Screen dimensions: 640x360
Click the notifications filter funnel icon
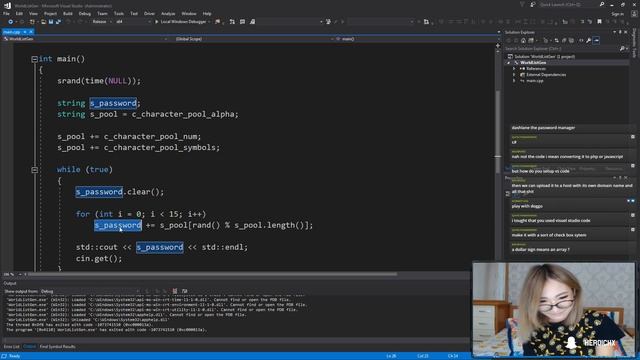click(522, 4)
